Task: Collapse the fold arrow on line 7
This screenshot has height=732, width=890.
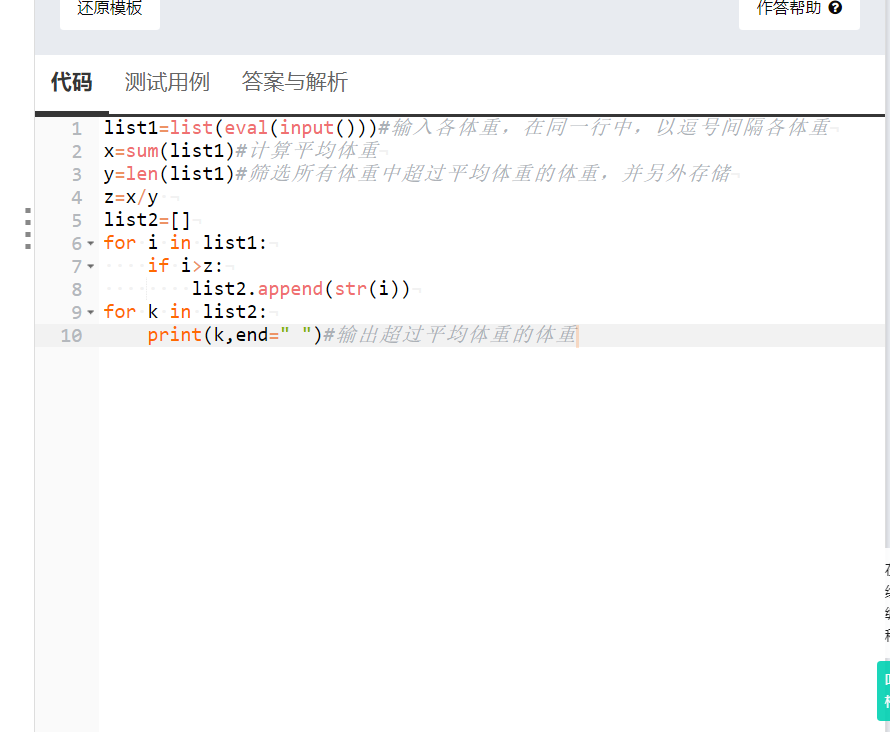Action: click(x=91, y=266)
